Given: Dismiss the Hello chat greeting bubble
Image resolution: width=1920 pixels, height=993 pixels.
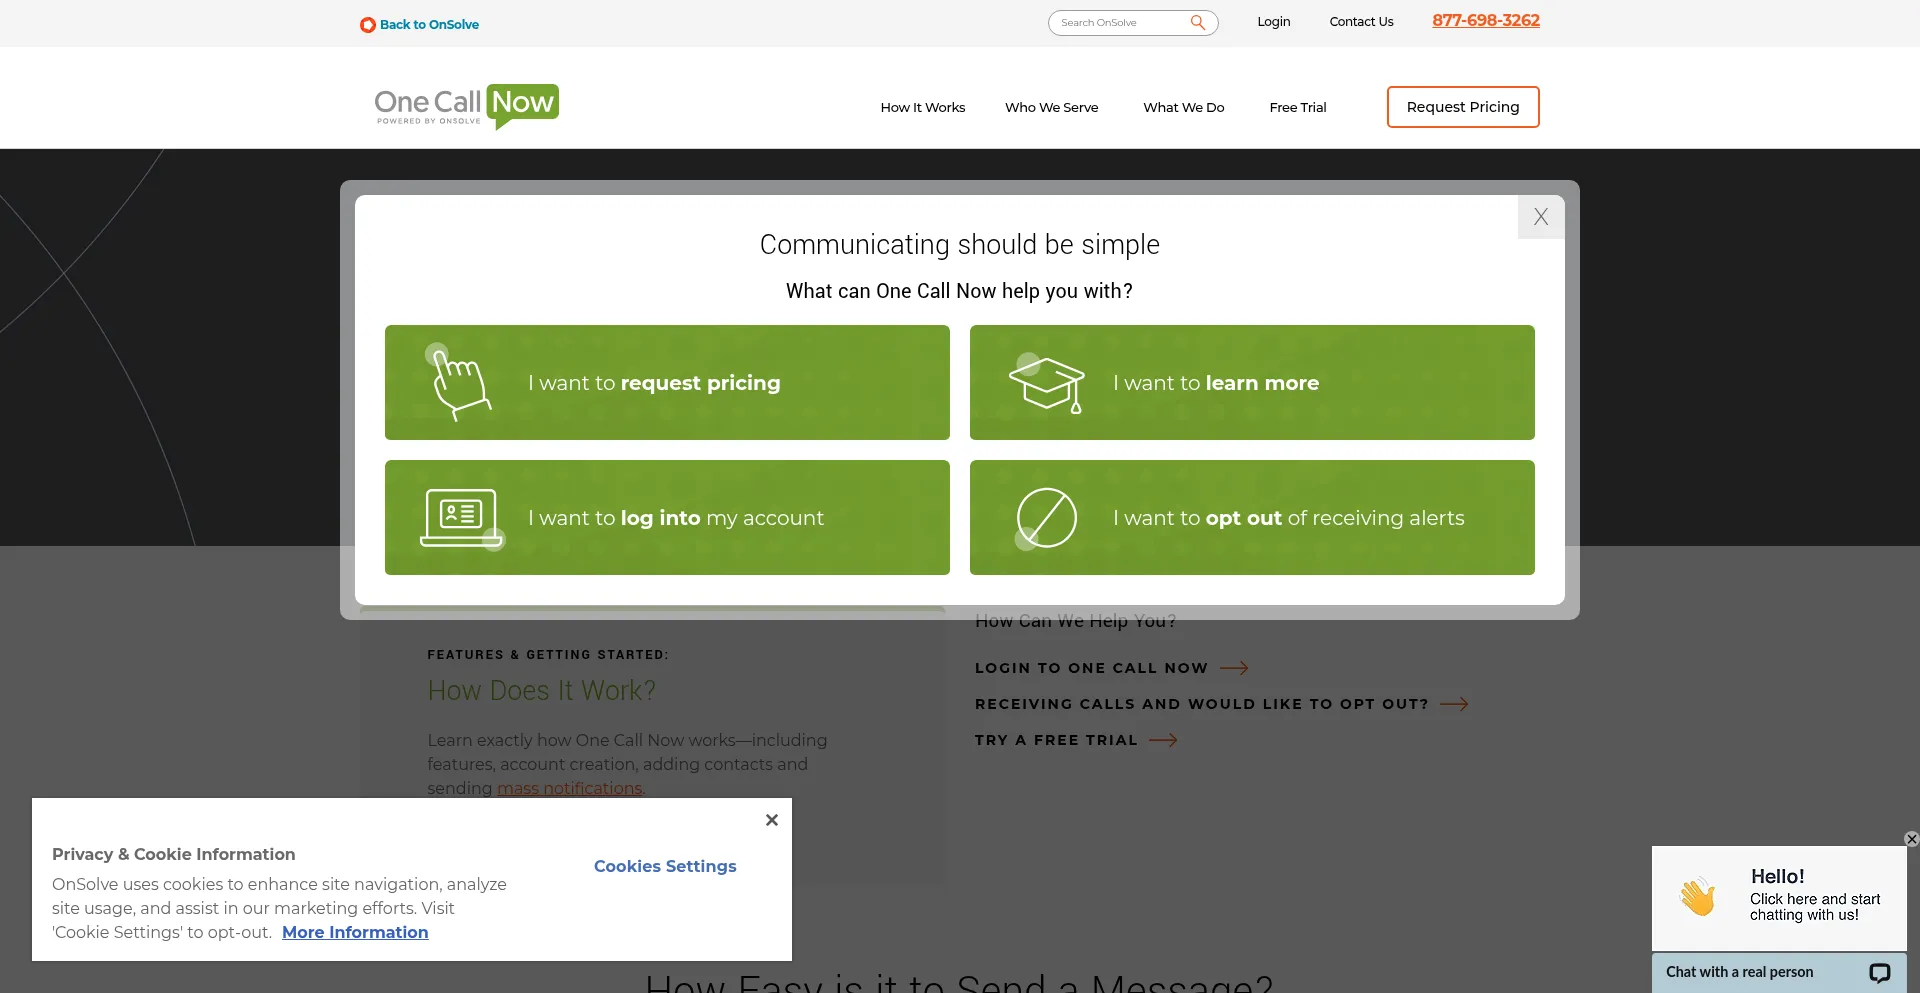Looking at the screenshot, I should pos(1911,839).
